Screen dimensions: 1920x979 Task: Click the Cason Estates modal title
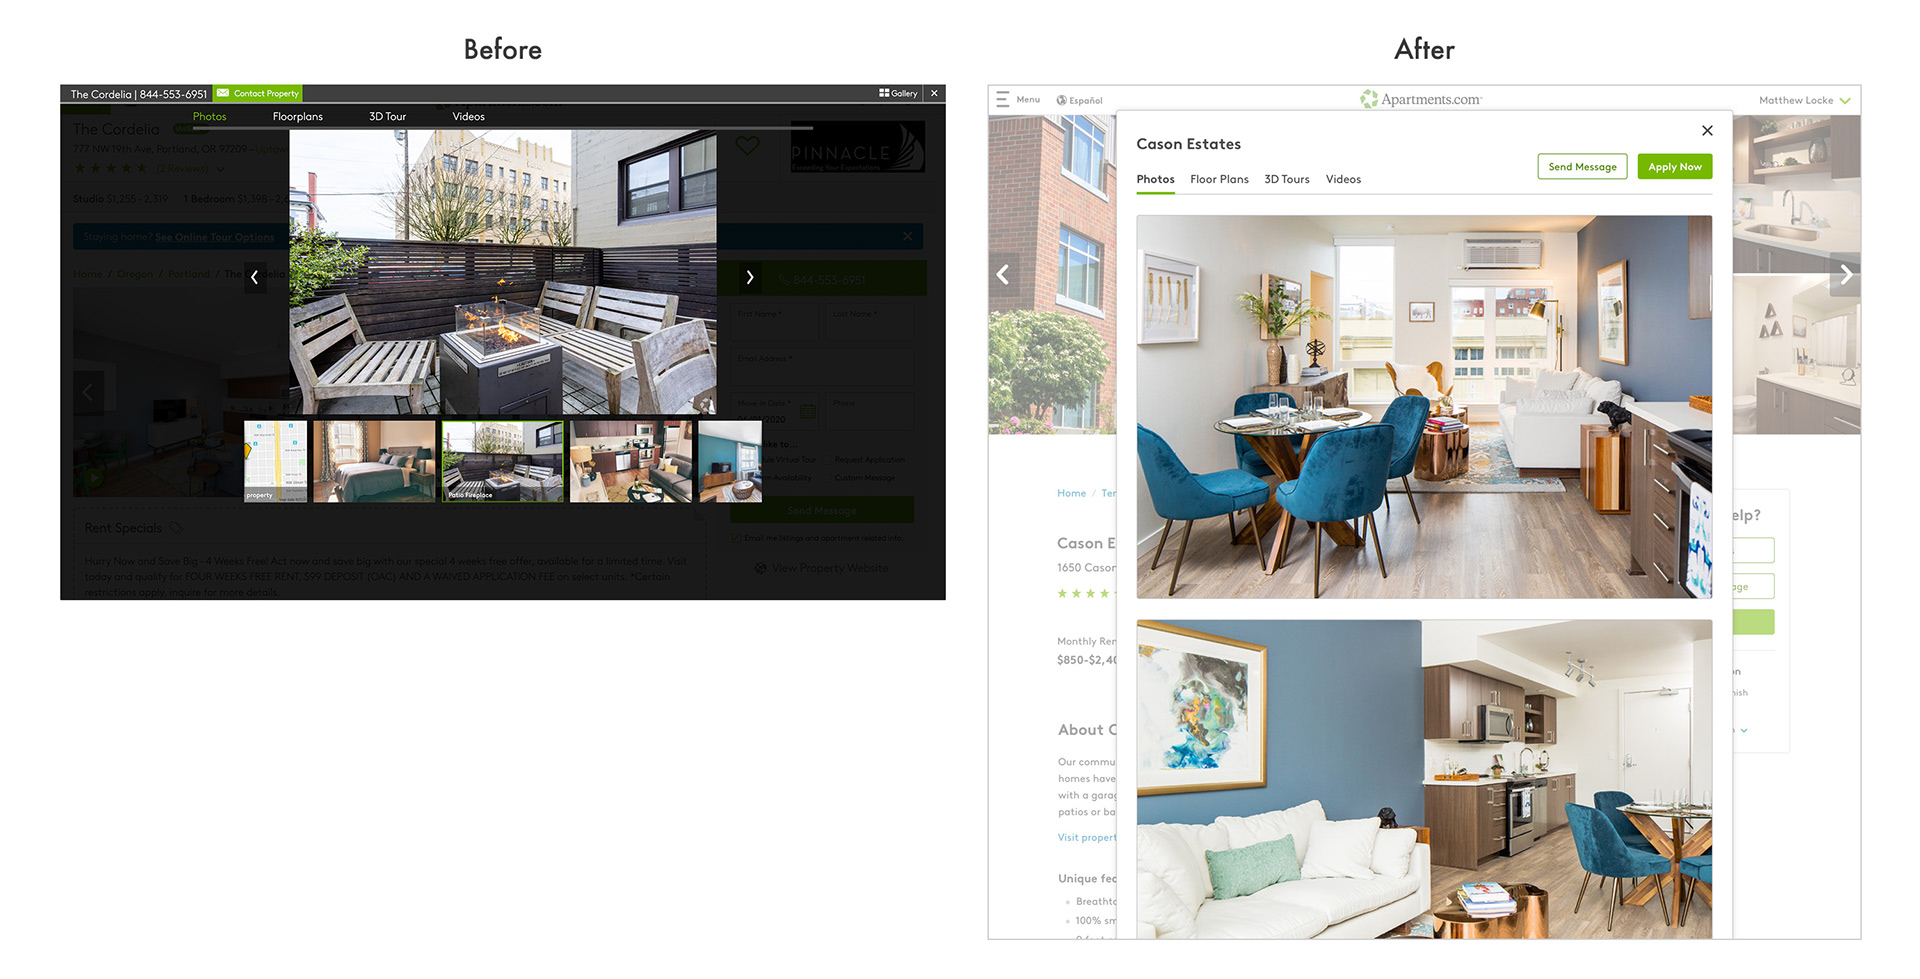coord(1188,144)
